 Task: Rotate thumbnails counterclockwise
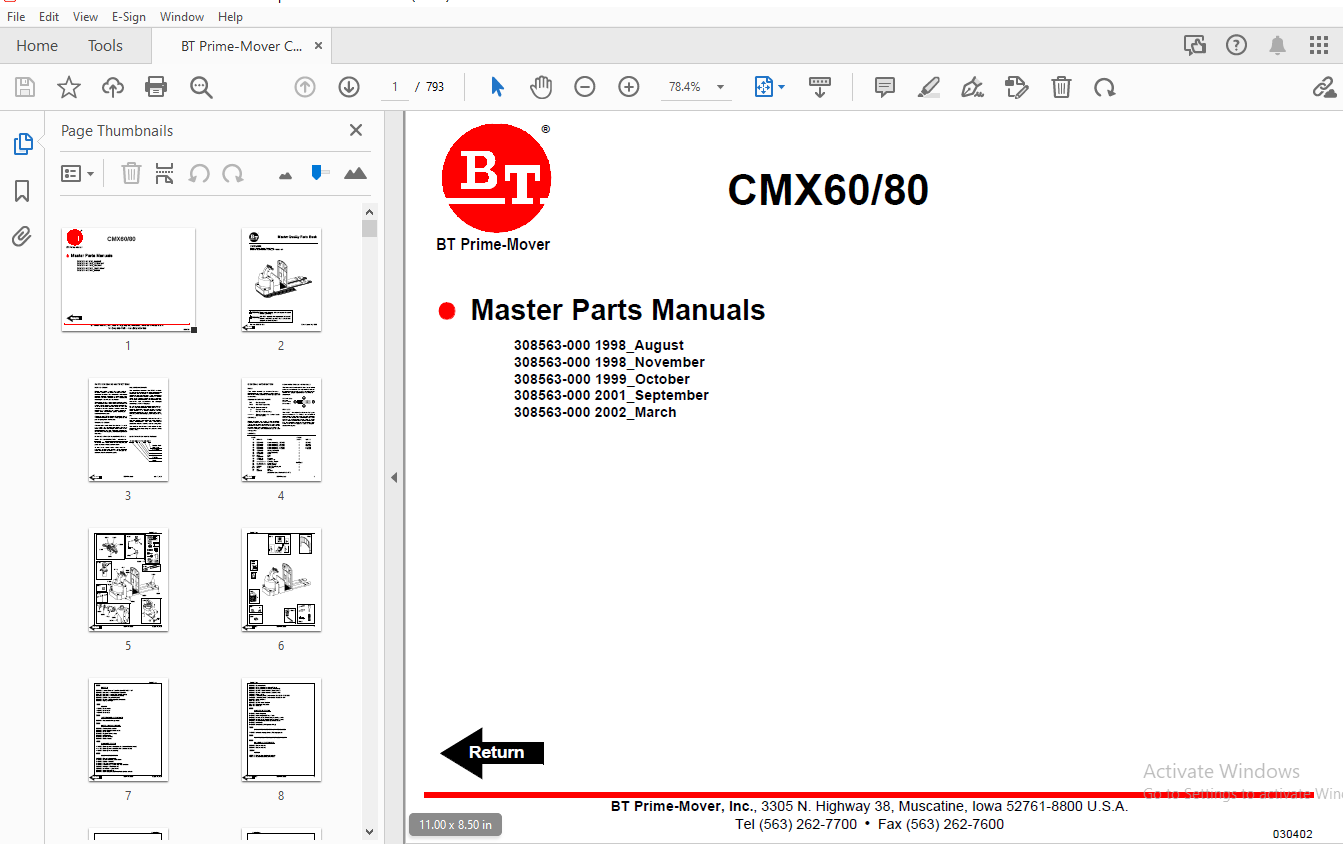199,174
